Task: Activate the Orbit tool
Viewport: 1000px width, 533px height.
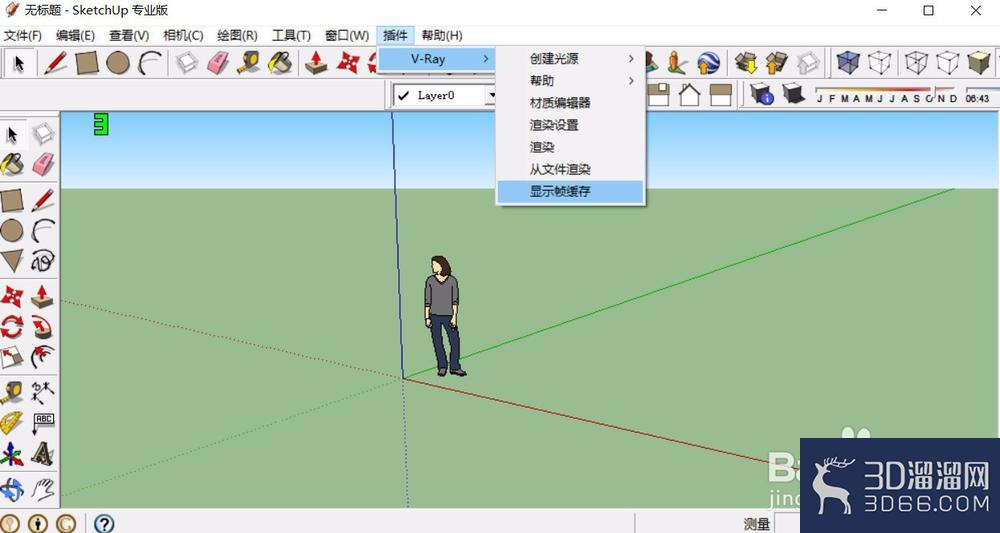Action: click(11, 490)
